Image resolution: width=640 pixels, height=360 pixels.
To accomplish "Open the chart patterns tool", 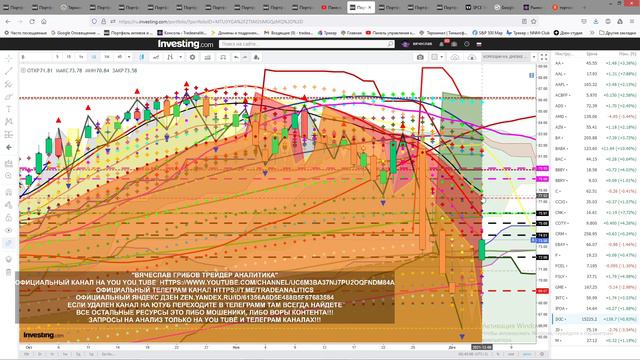I will (9, 122).
